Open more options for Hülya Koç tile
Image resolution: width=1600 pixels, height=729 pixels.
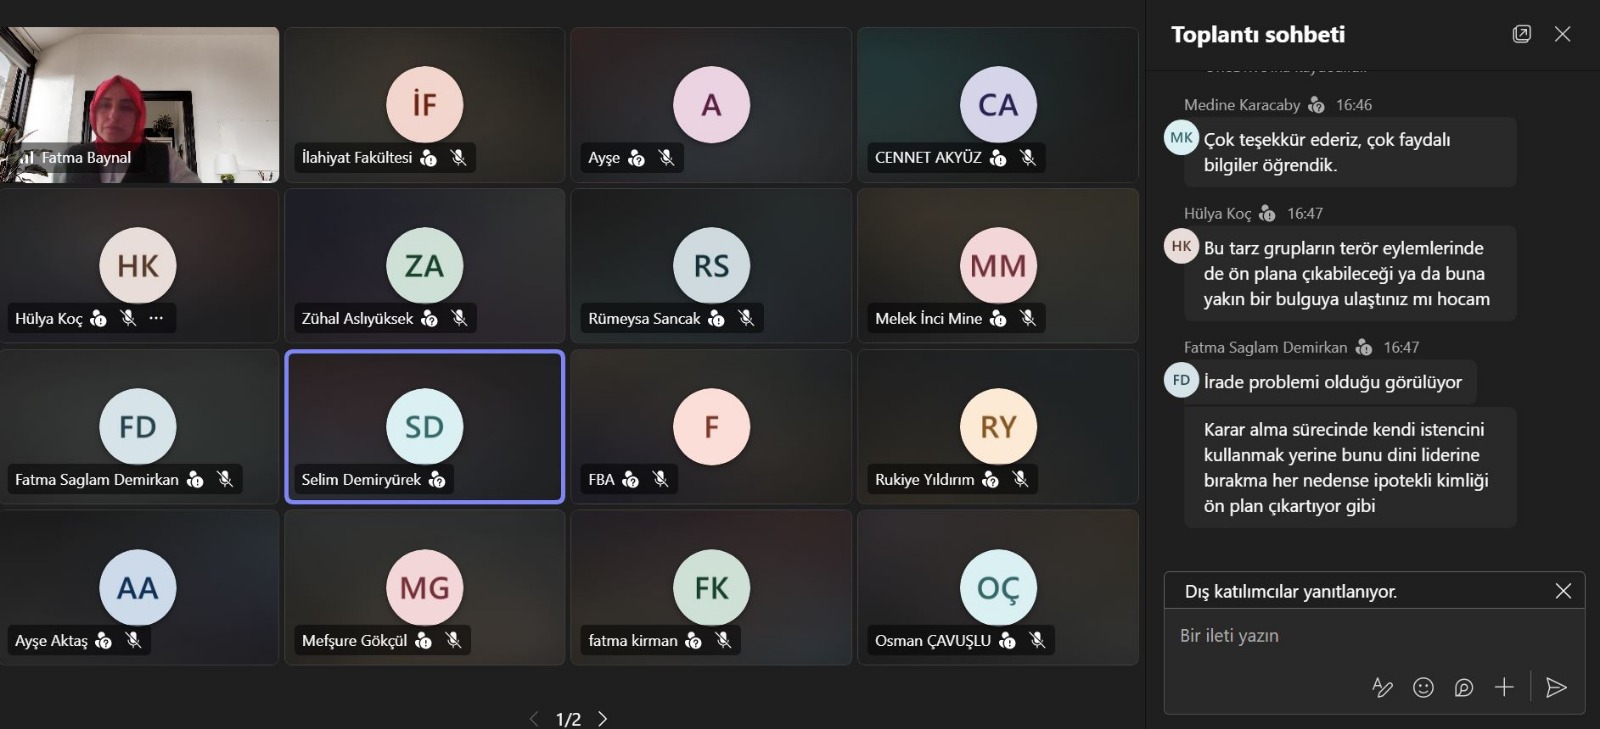(156, 318)
